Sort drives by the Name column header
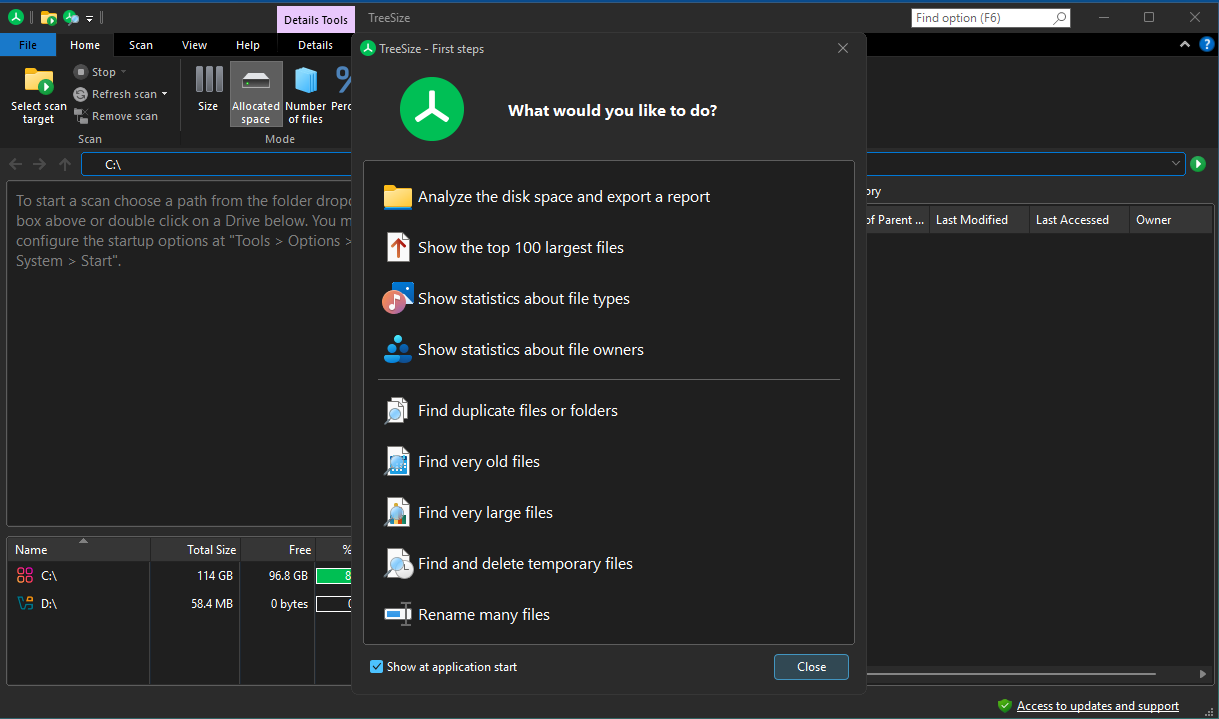The image size is (1219, 719). (x=79, y=550)
